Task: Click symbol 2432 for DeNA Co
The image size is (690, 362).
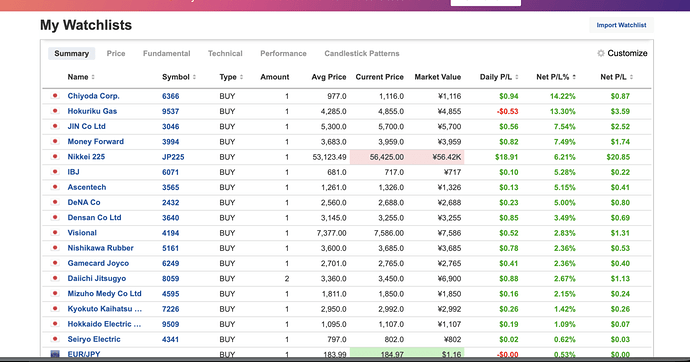Action: pos(170,202)
